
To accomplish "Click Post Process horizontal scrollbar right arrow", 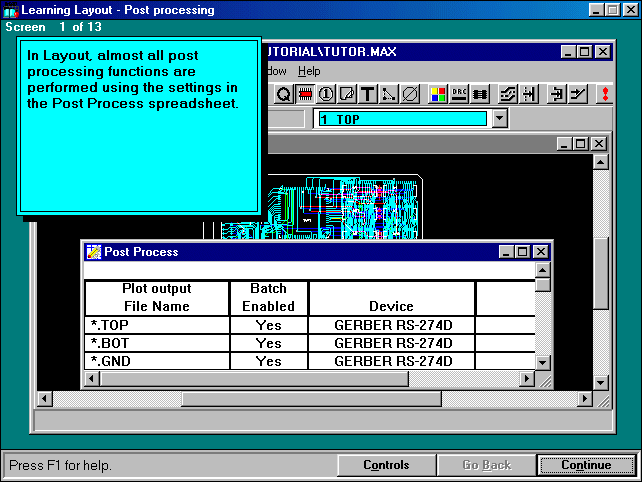I will [x=527, y=379].
